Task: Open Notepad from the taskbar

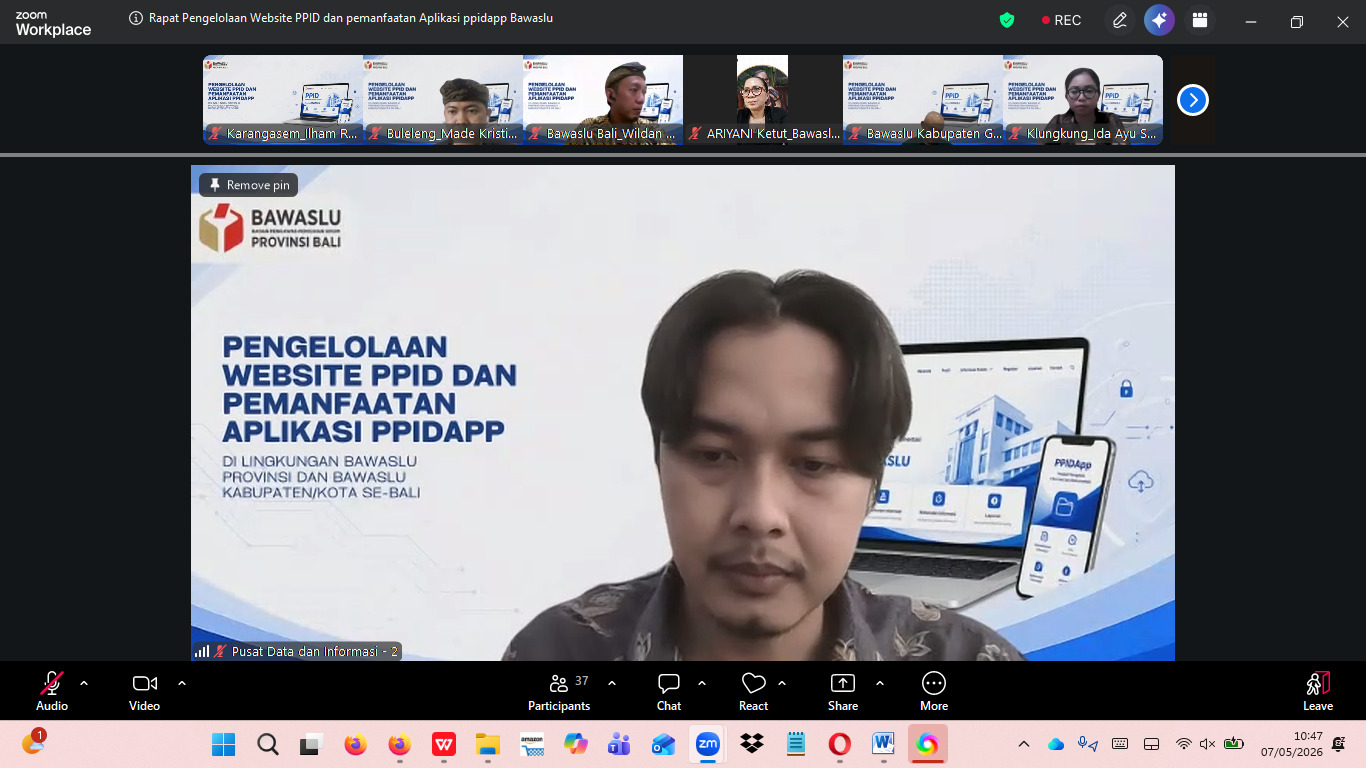Action: (795, 744)
